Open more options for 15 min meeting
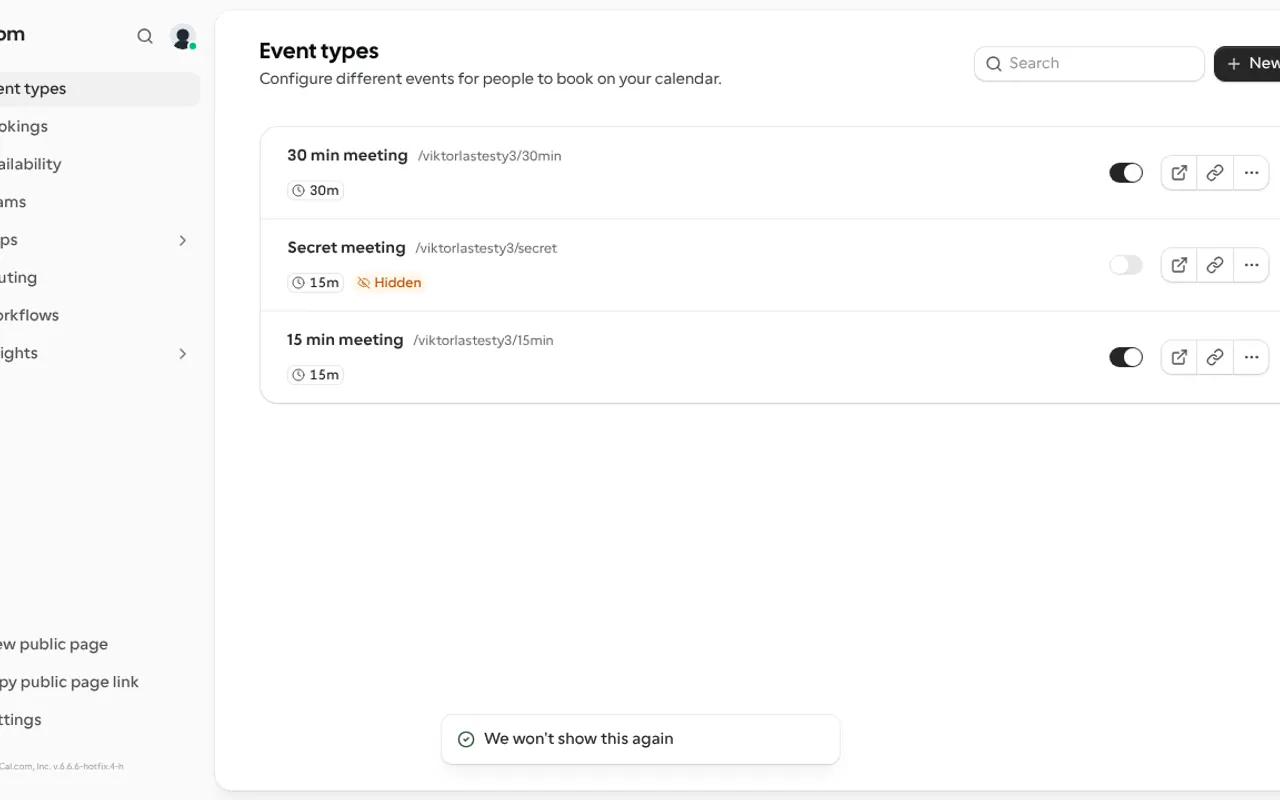The width and height of the screenshot is (1280, 800). click(x=1251, y=357)
